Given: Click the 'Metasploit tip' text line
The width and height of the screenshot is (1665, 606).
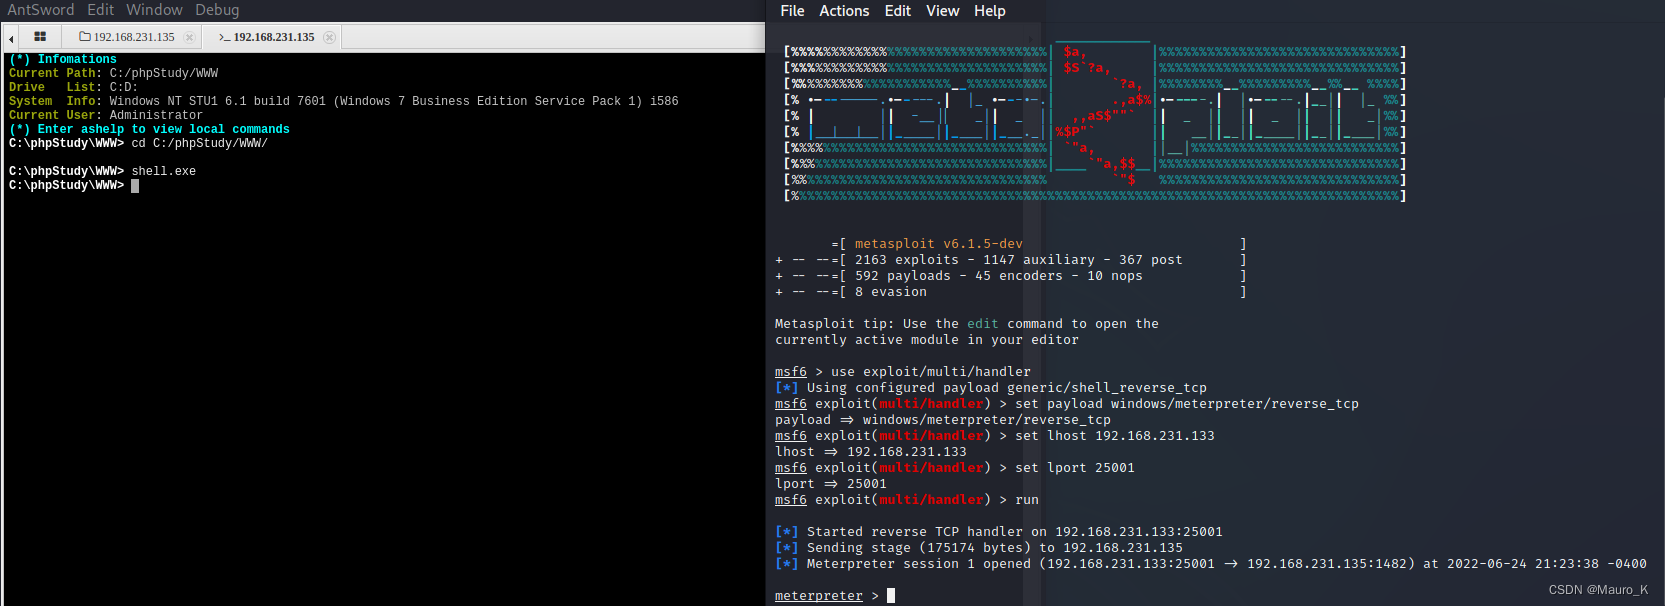Looking at the screenshot, I should coord(967,324).
